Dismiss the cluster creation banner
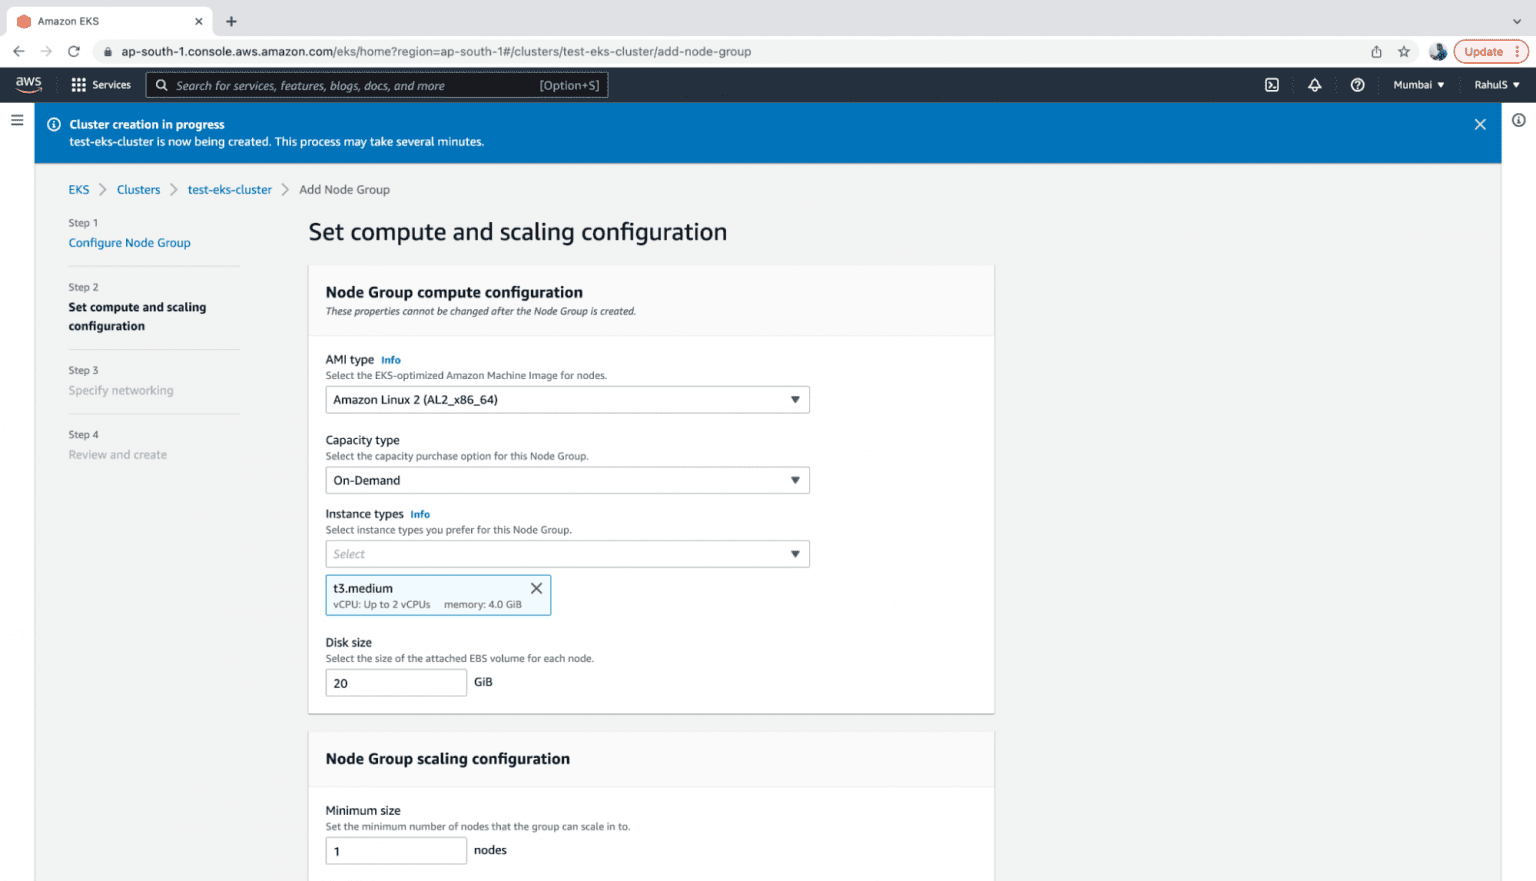Image resolution: width=1536 pixels, height=881 pixels. coord(1479,124)
